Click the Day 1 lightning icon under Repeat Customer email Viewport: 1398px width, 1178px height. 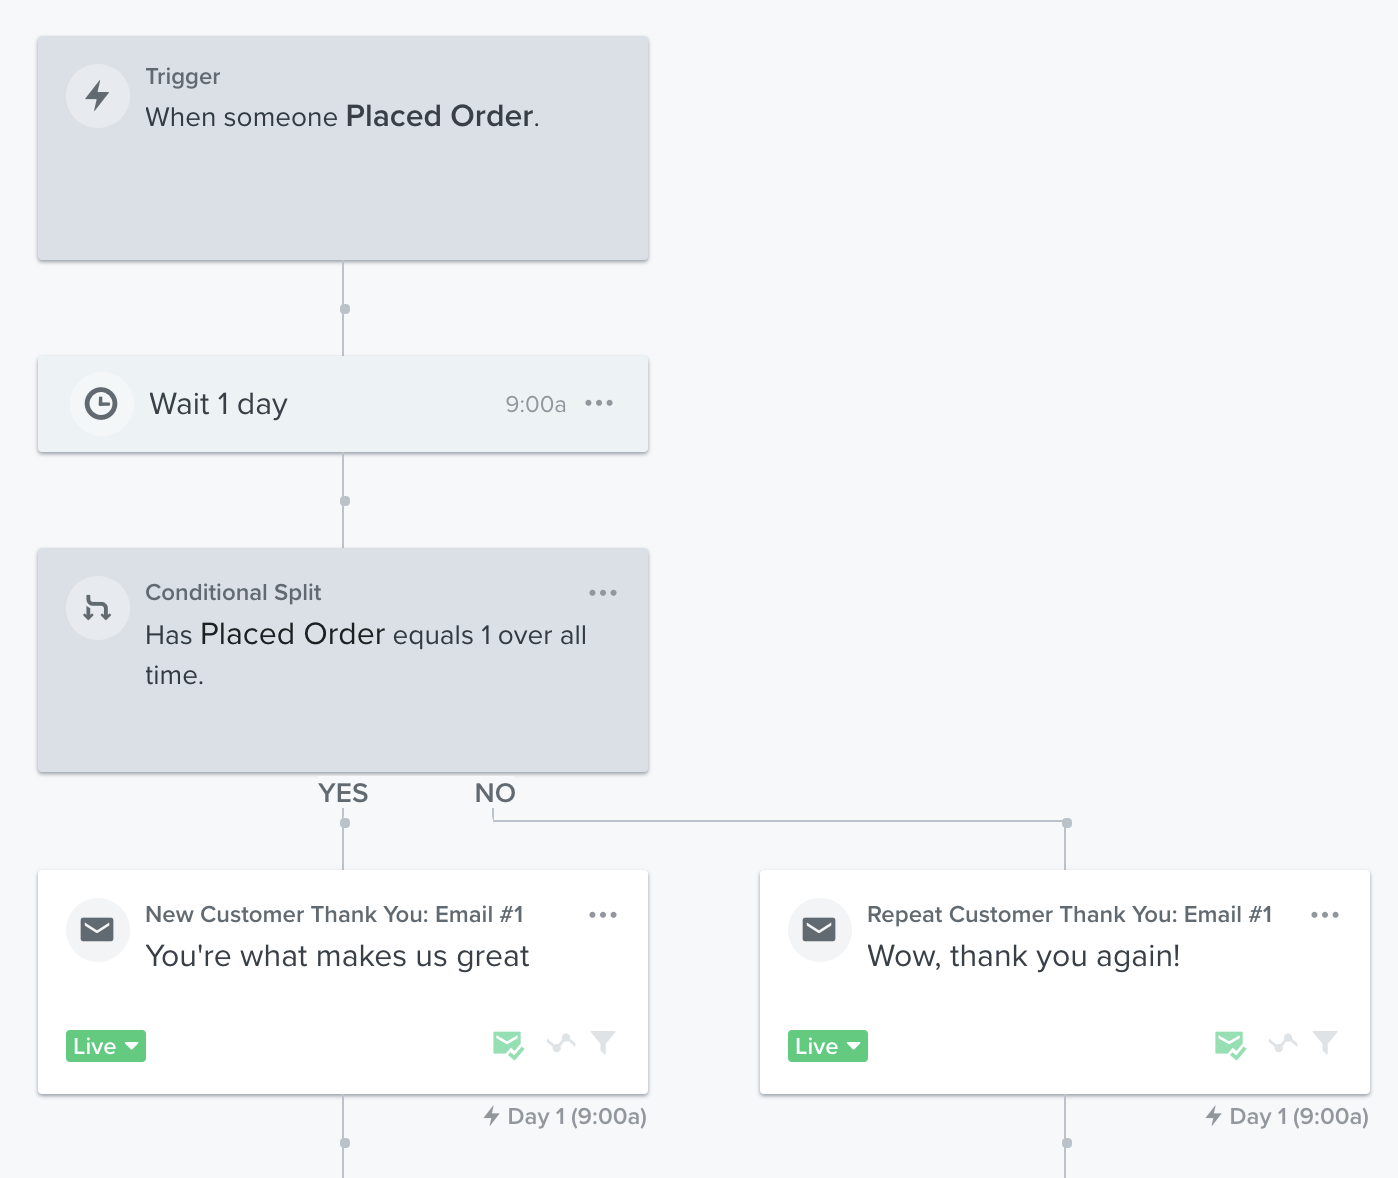(x=1214, y=1116)
